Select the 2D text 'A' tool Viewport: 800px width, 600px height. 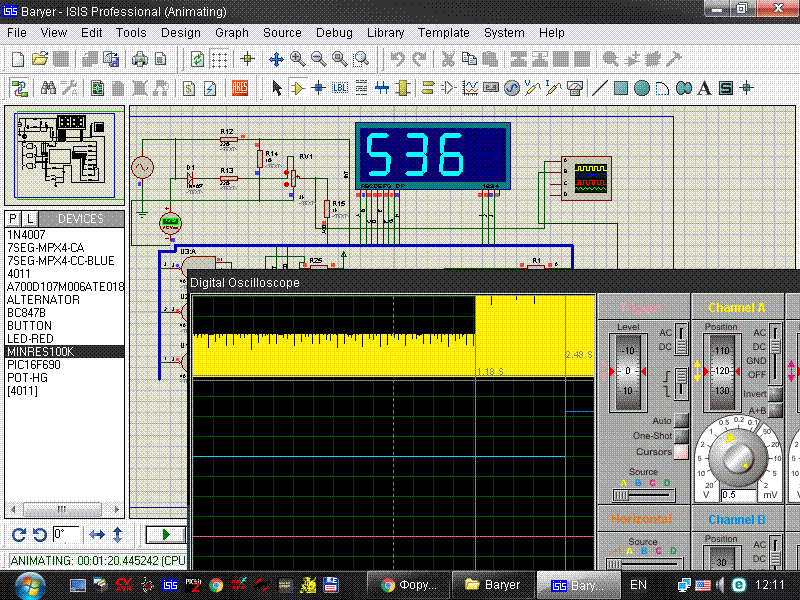click(x=704, y=88)
